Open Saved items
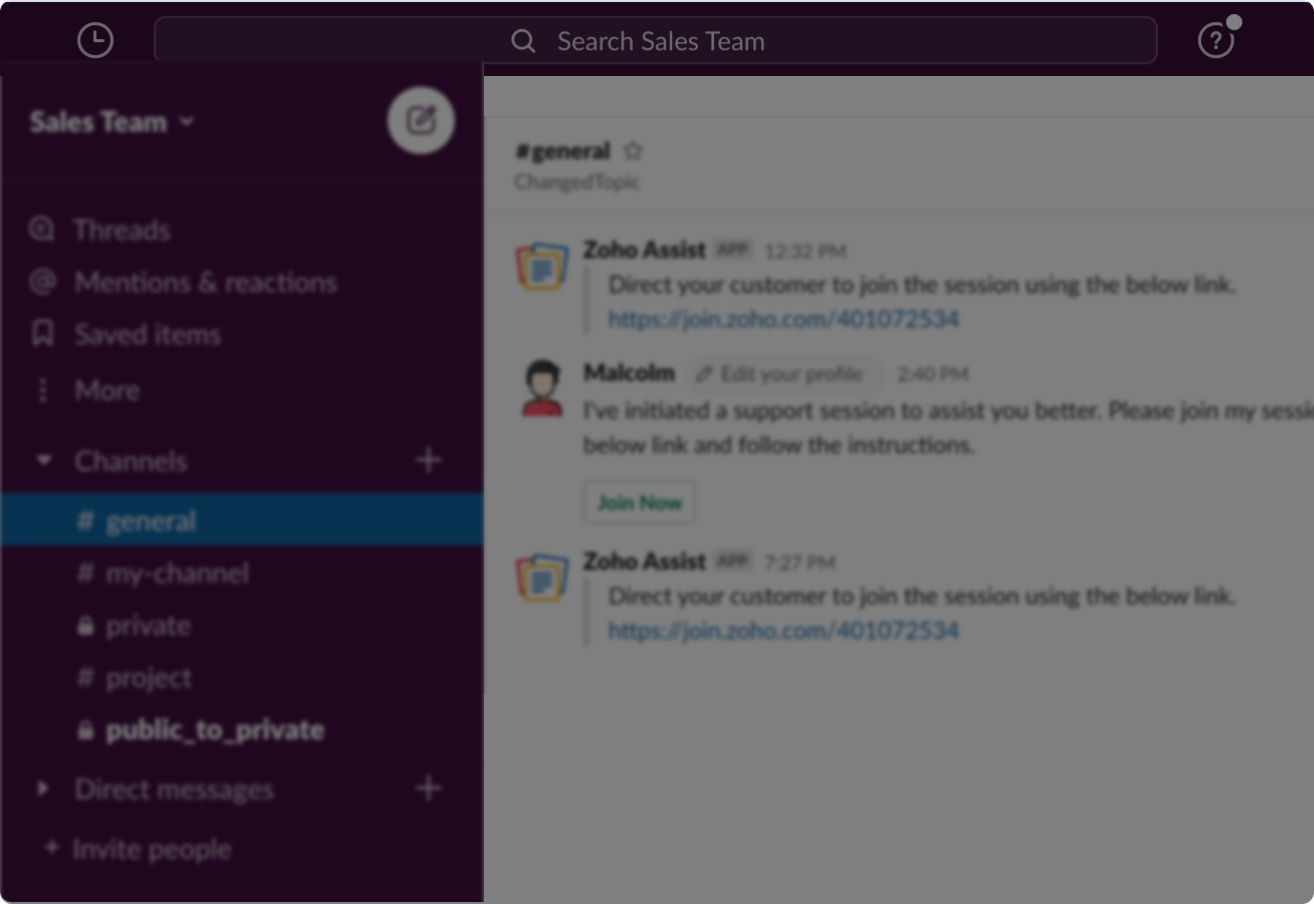1314x904 pixels. click(x=147, y=333)
